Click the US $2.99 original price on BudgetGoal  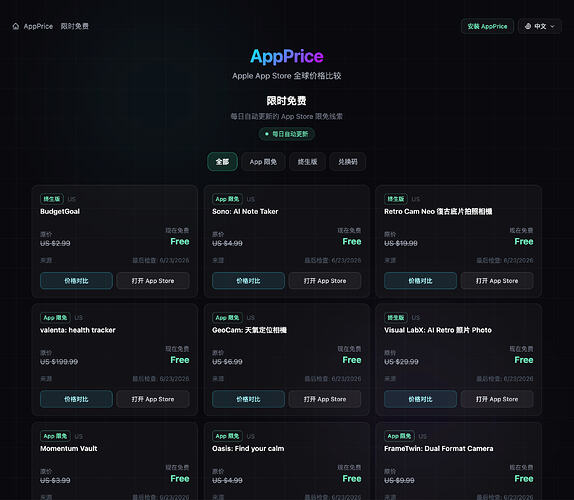(55, 243)
